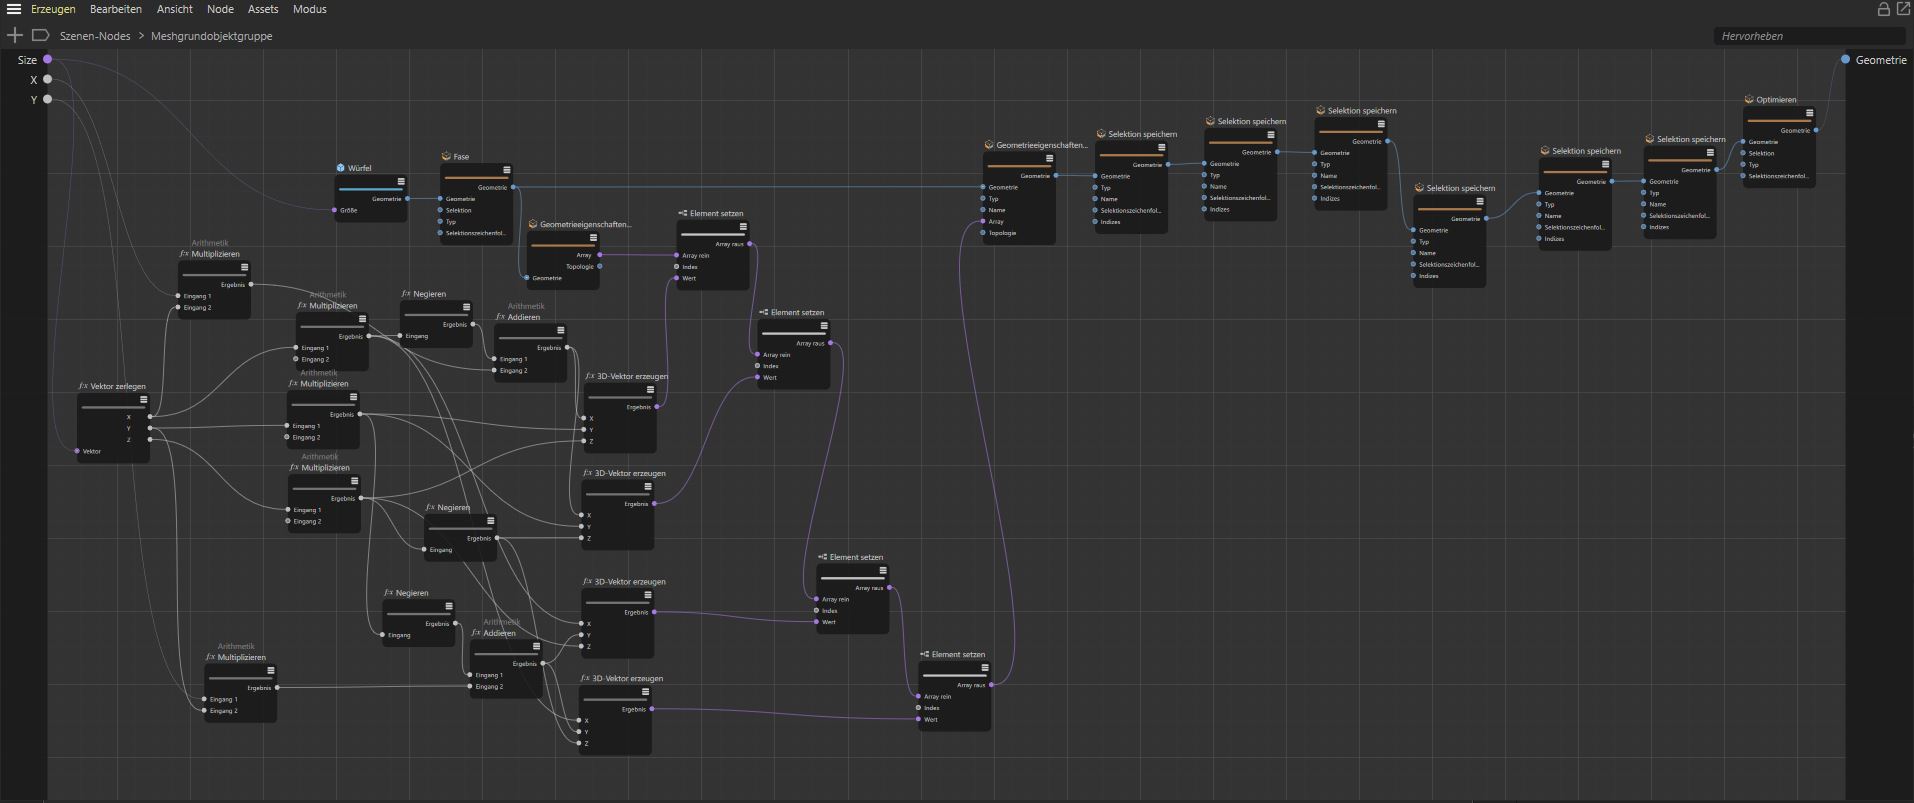Screen dimensions: 1914x803
Task: Open the hamburger menu icon
Action: (14, 9)
